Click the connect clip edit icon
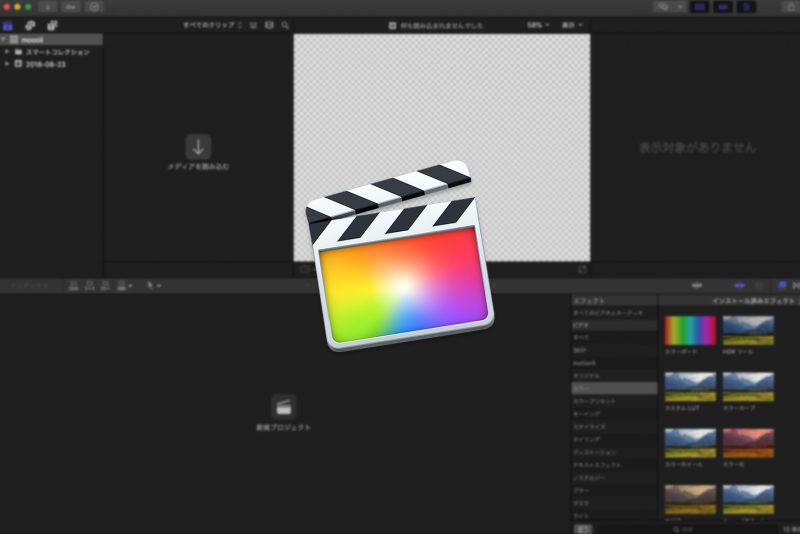The height and width of the screenshot is (534, 800). tap(73, 286)
